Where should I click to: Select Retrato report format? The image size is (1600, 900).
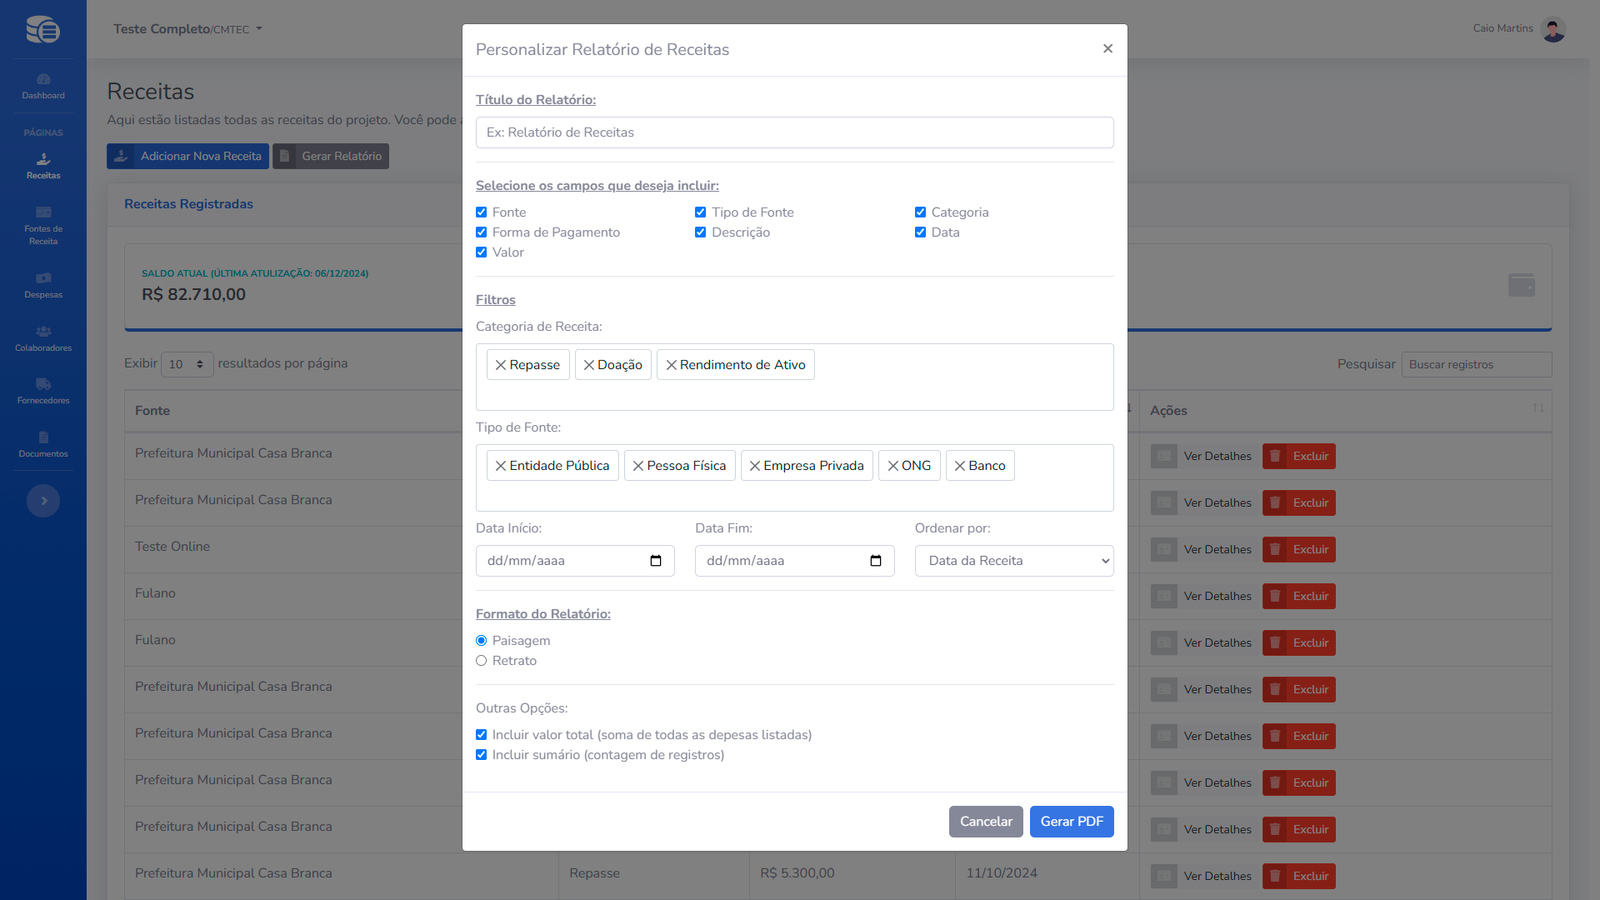(481, 661)
